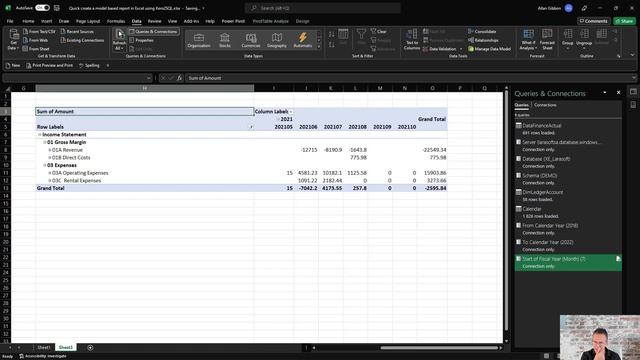Apply the Stocks data type
Screen dimensions: 640x360
coord(225,40)
